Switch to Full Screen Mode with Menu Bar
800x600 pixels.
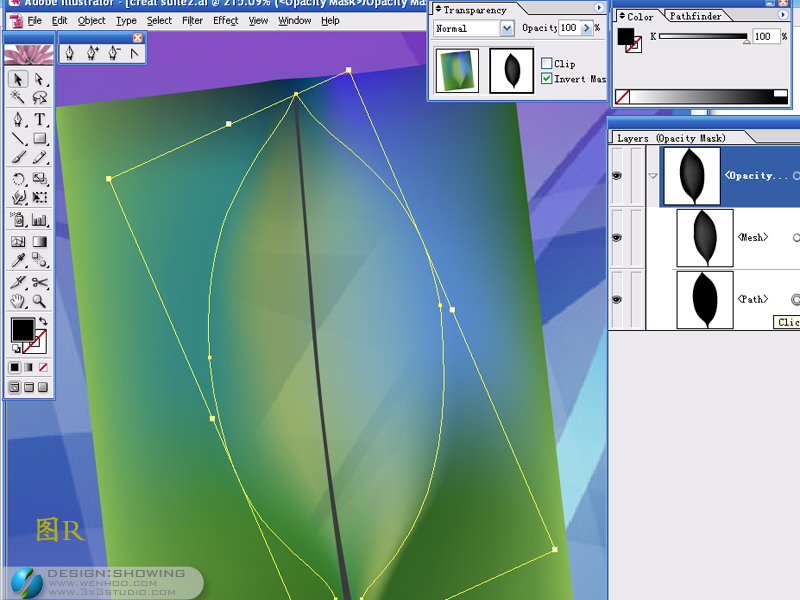[29, 387]
